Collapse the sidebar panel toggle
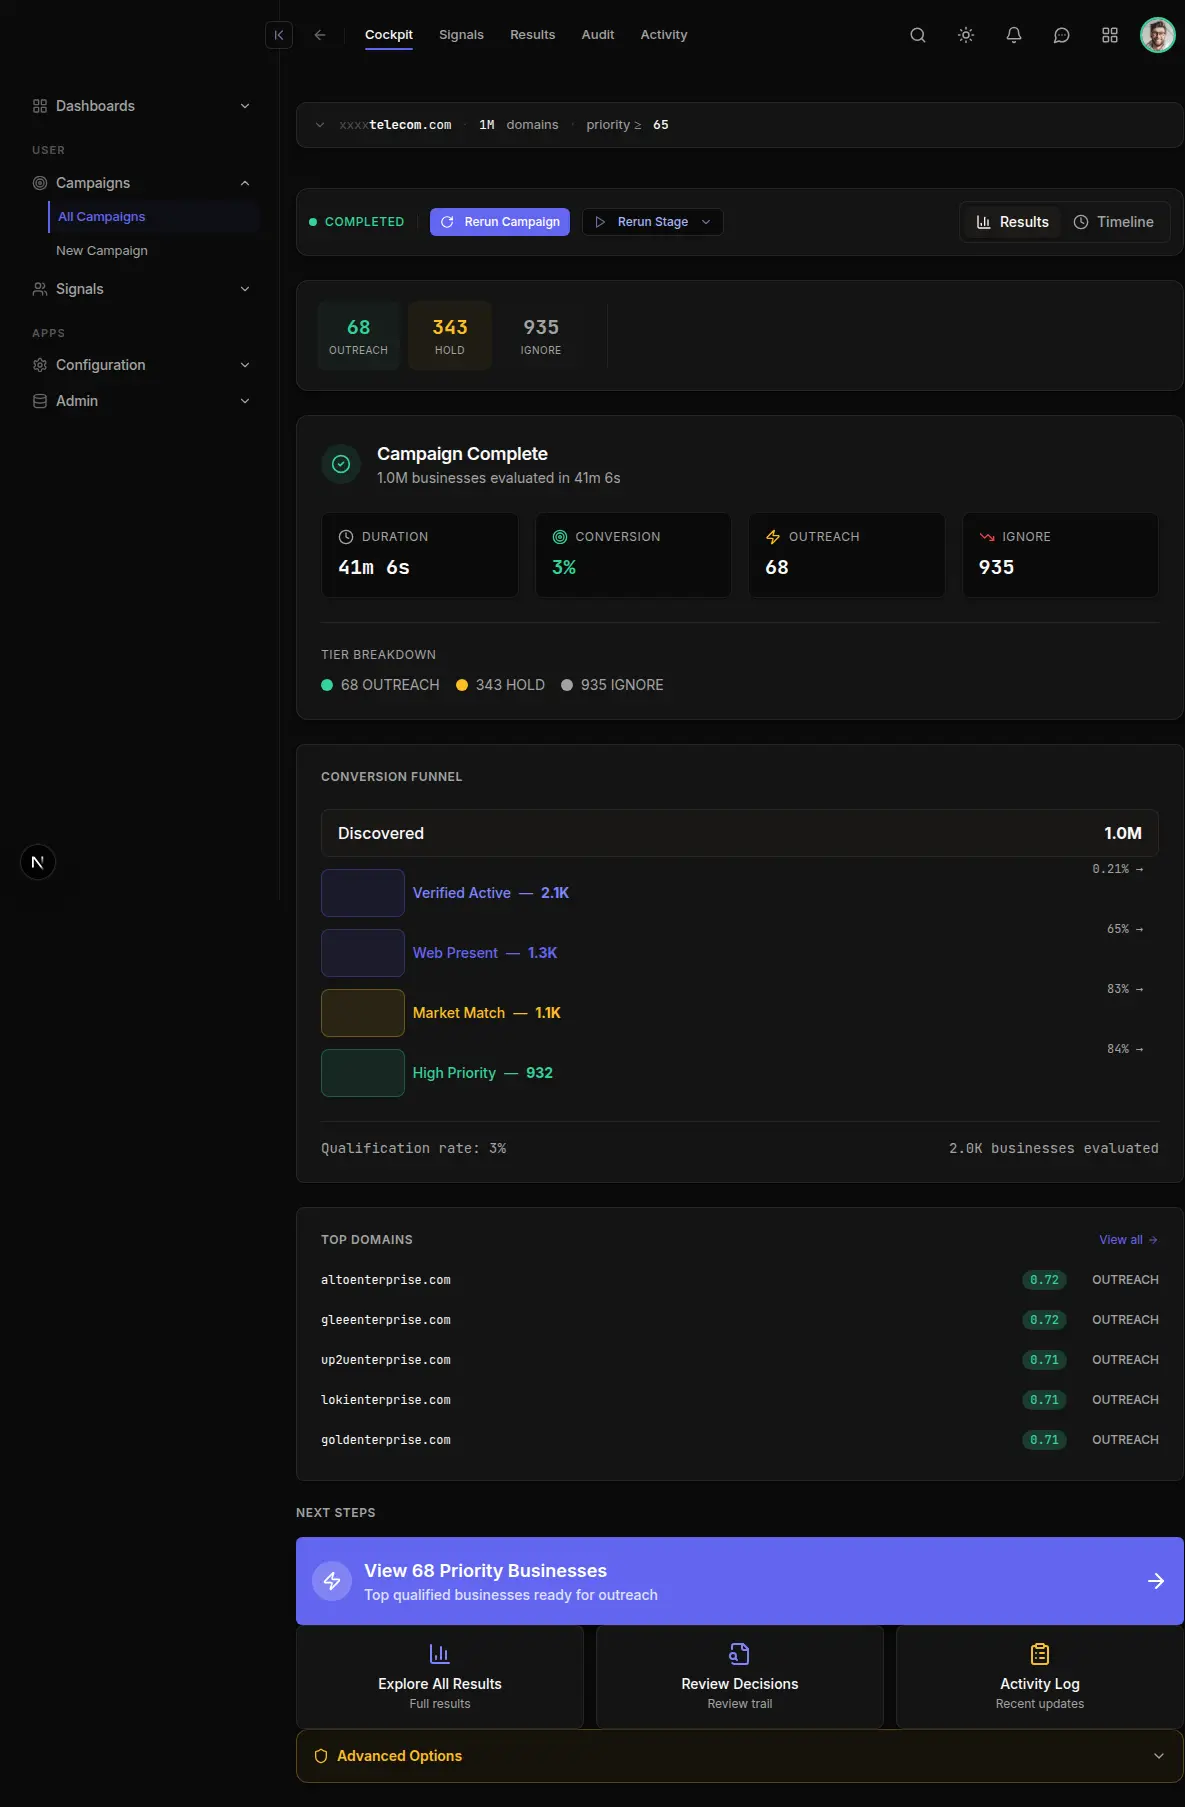The image size is (1185, 1807). (279, 35)
